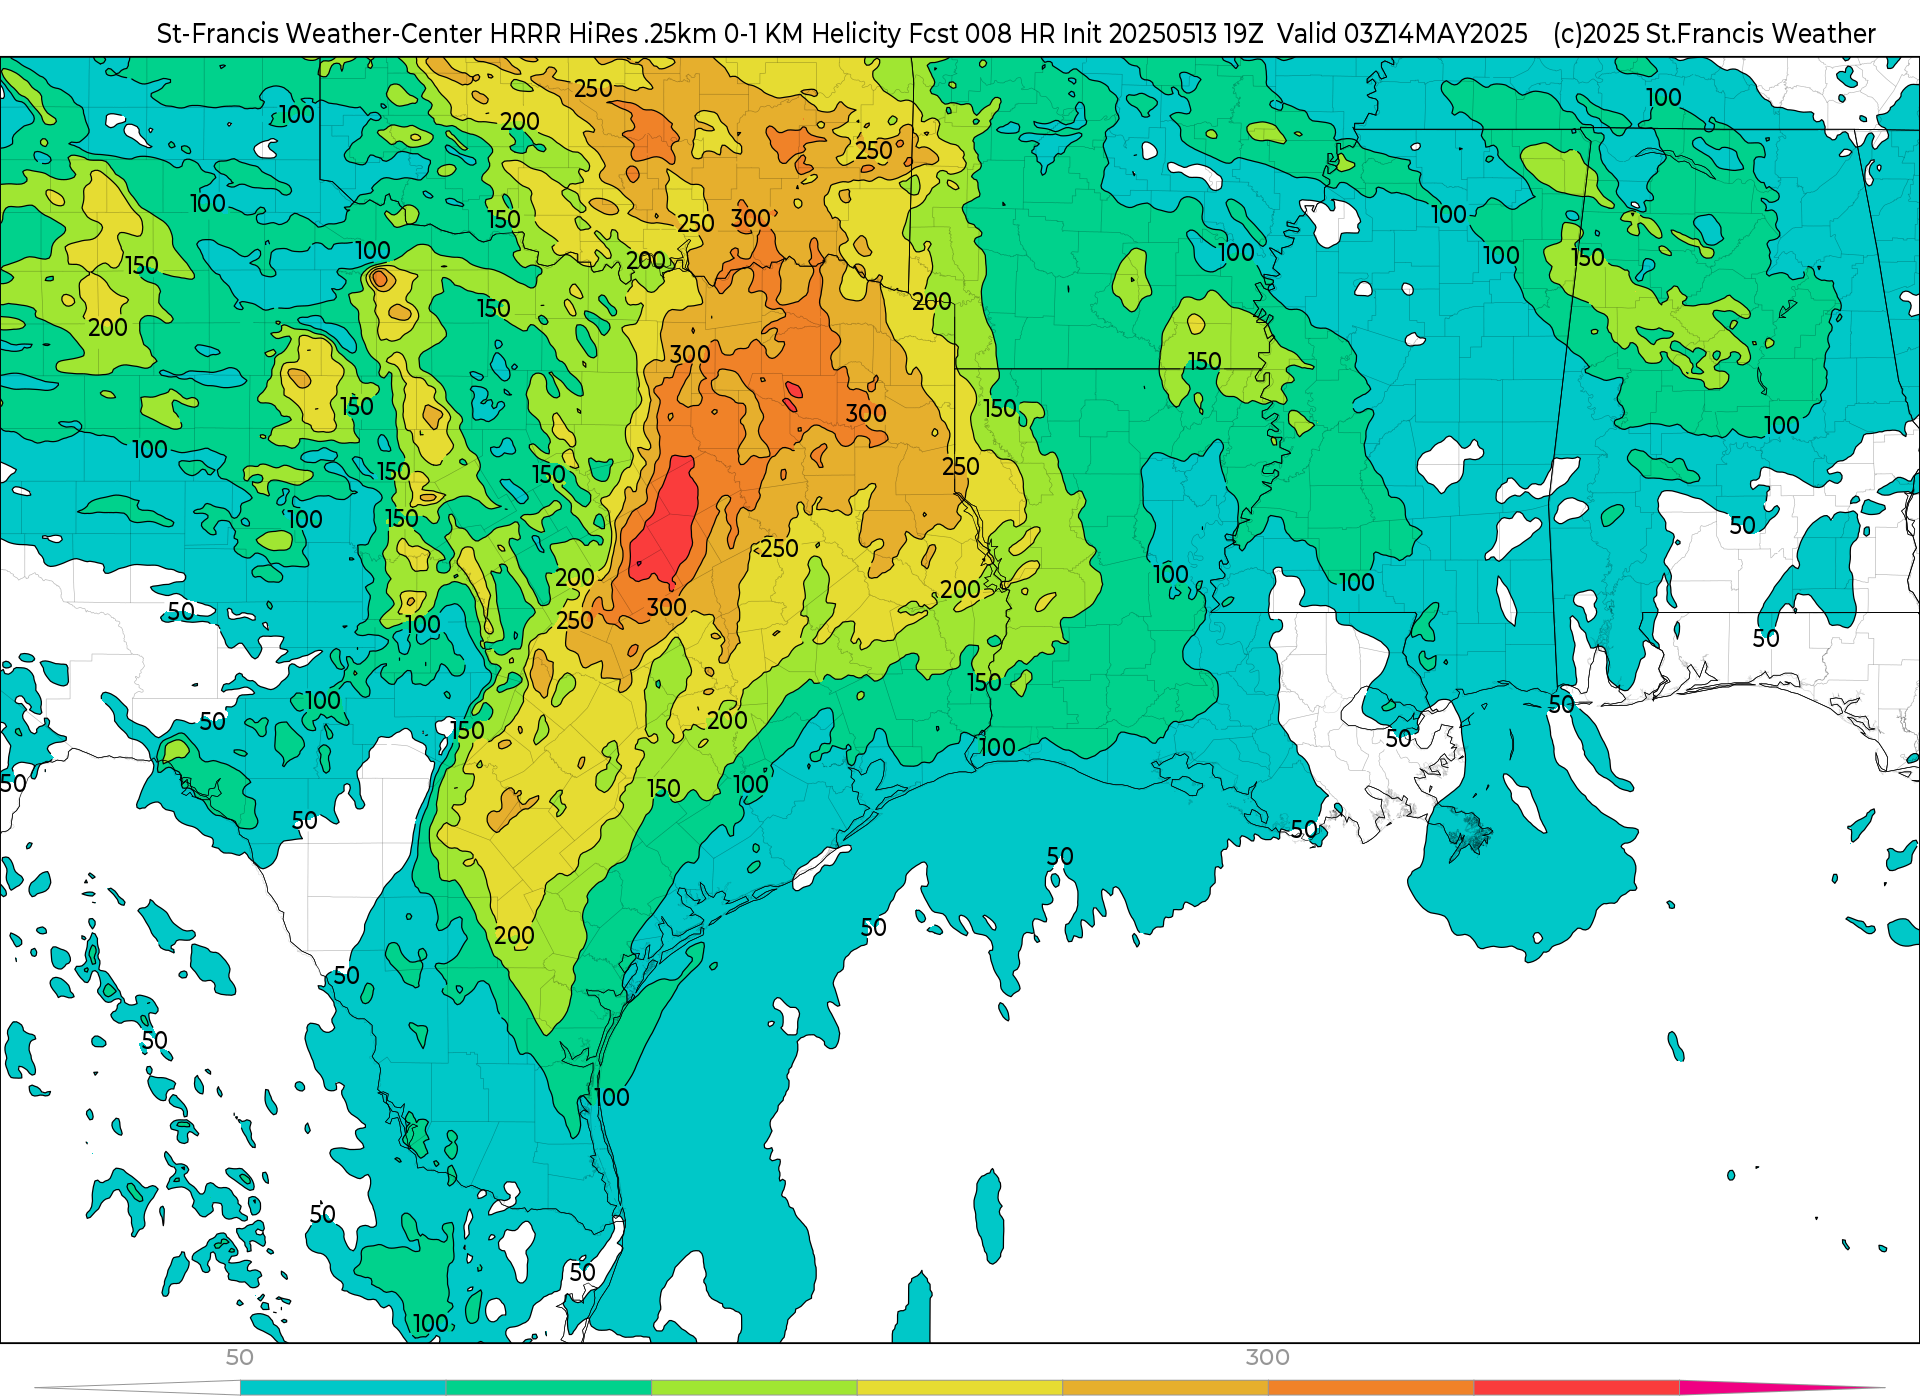Click the dark green color bar segment
This screenshot has height=1400, width=1920.
tap(549, 1387)
